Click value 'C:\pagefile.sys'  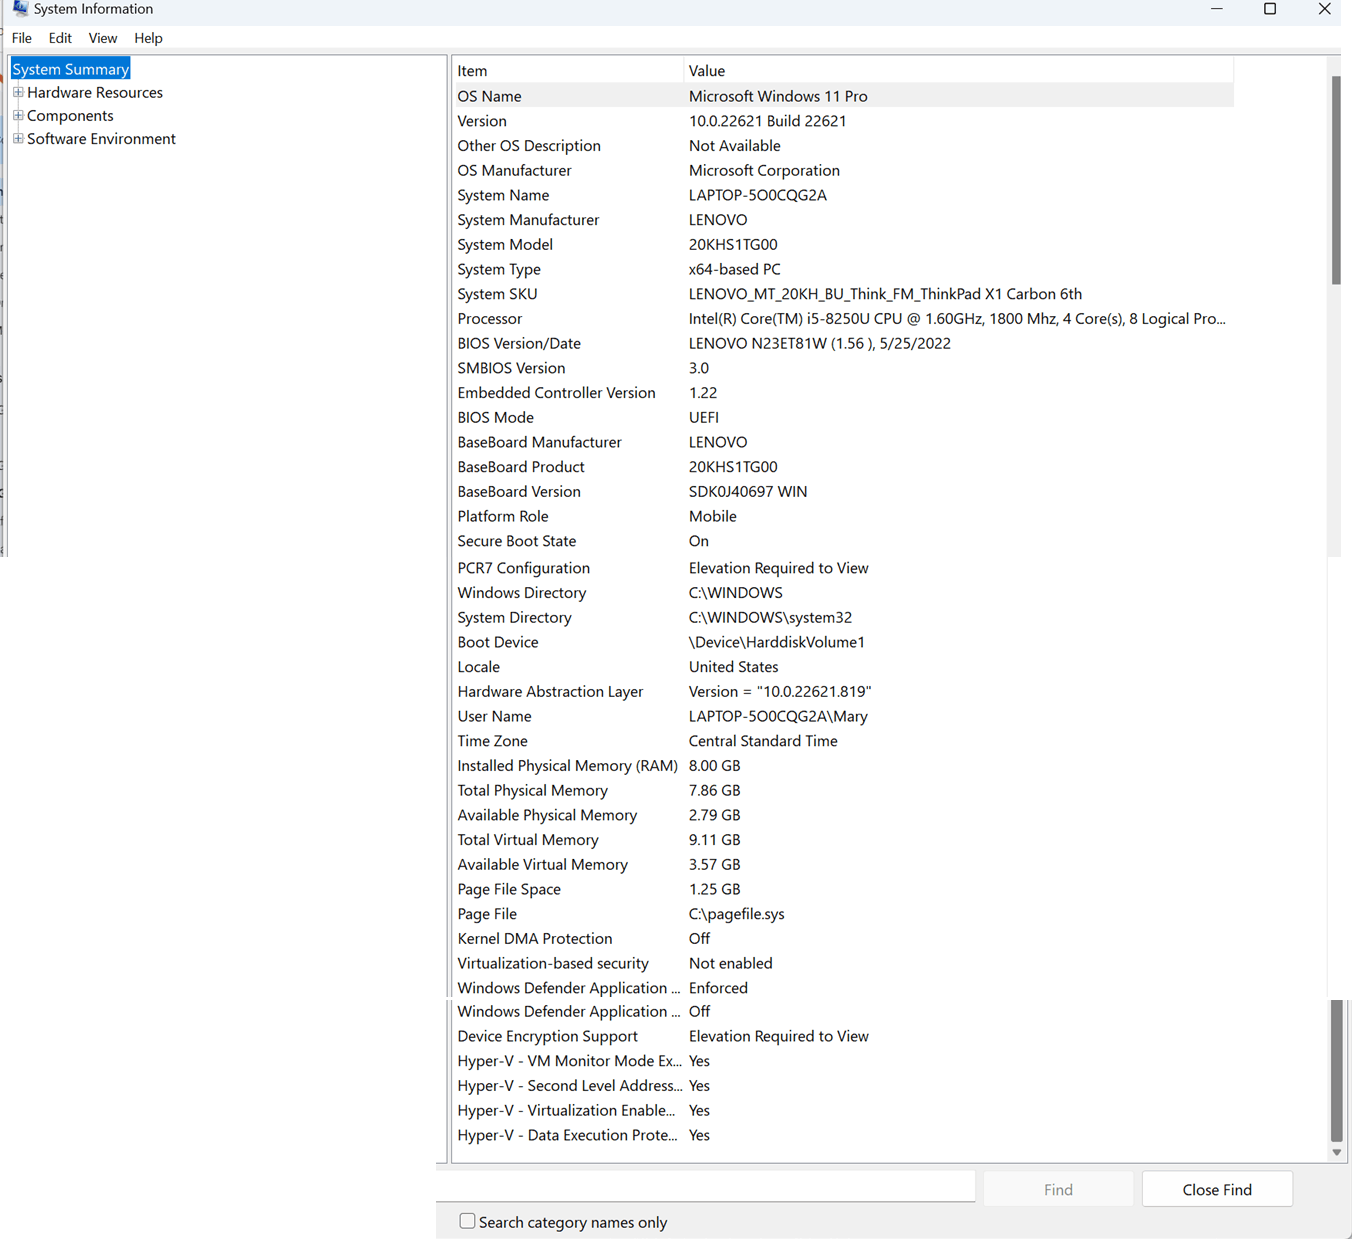click(736, 914)
